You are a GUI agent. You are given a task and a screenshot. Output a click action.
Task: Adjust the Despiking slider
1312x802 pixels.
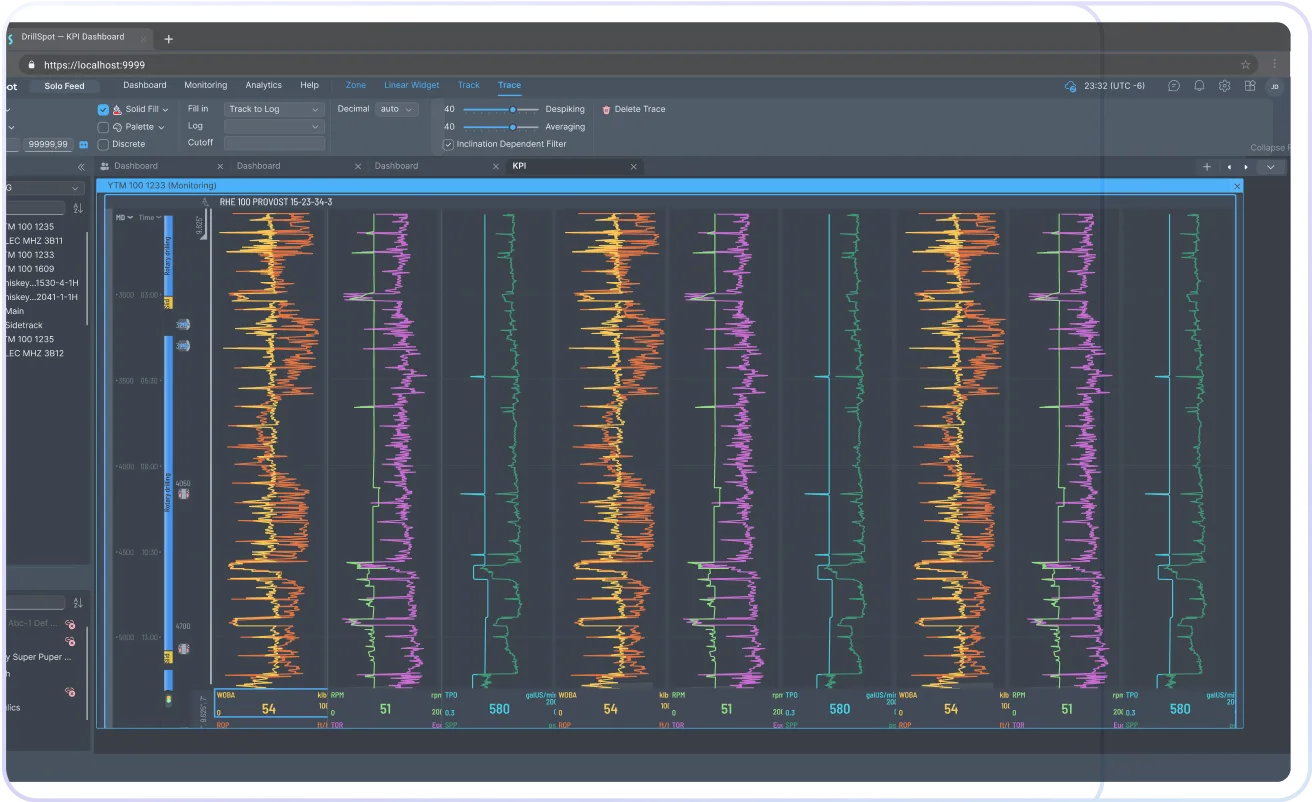512,109
